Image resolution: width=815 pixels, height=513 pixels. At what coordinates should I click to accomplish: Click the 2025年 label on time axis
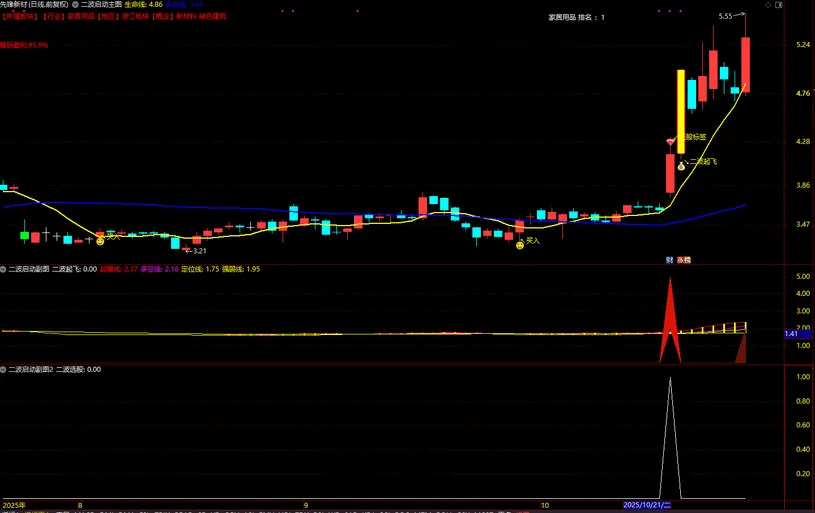click(14, 505)
